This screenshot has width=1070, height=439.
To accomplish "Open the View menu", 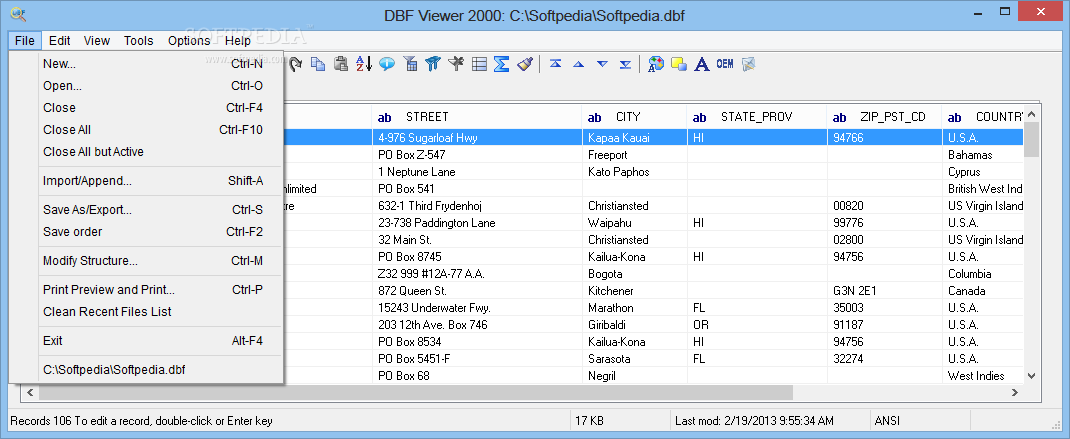I will click(x=97, y=40).
